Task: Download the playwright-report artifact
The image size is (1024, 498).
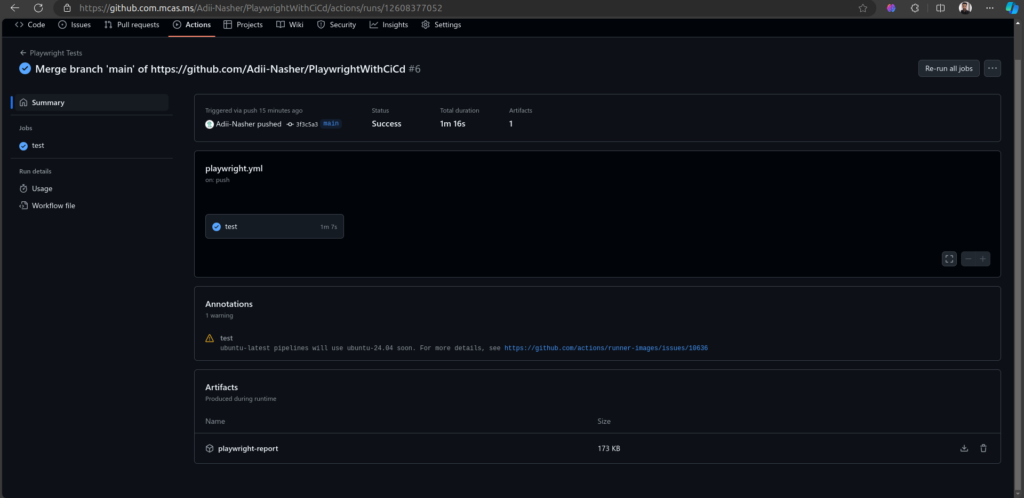Action: tap(964, 448)
